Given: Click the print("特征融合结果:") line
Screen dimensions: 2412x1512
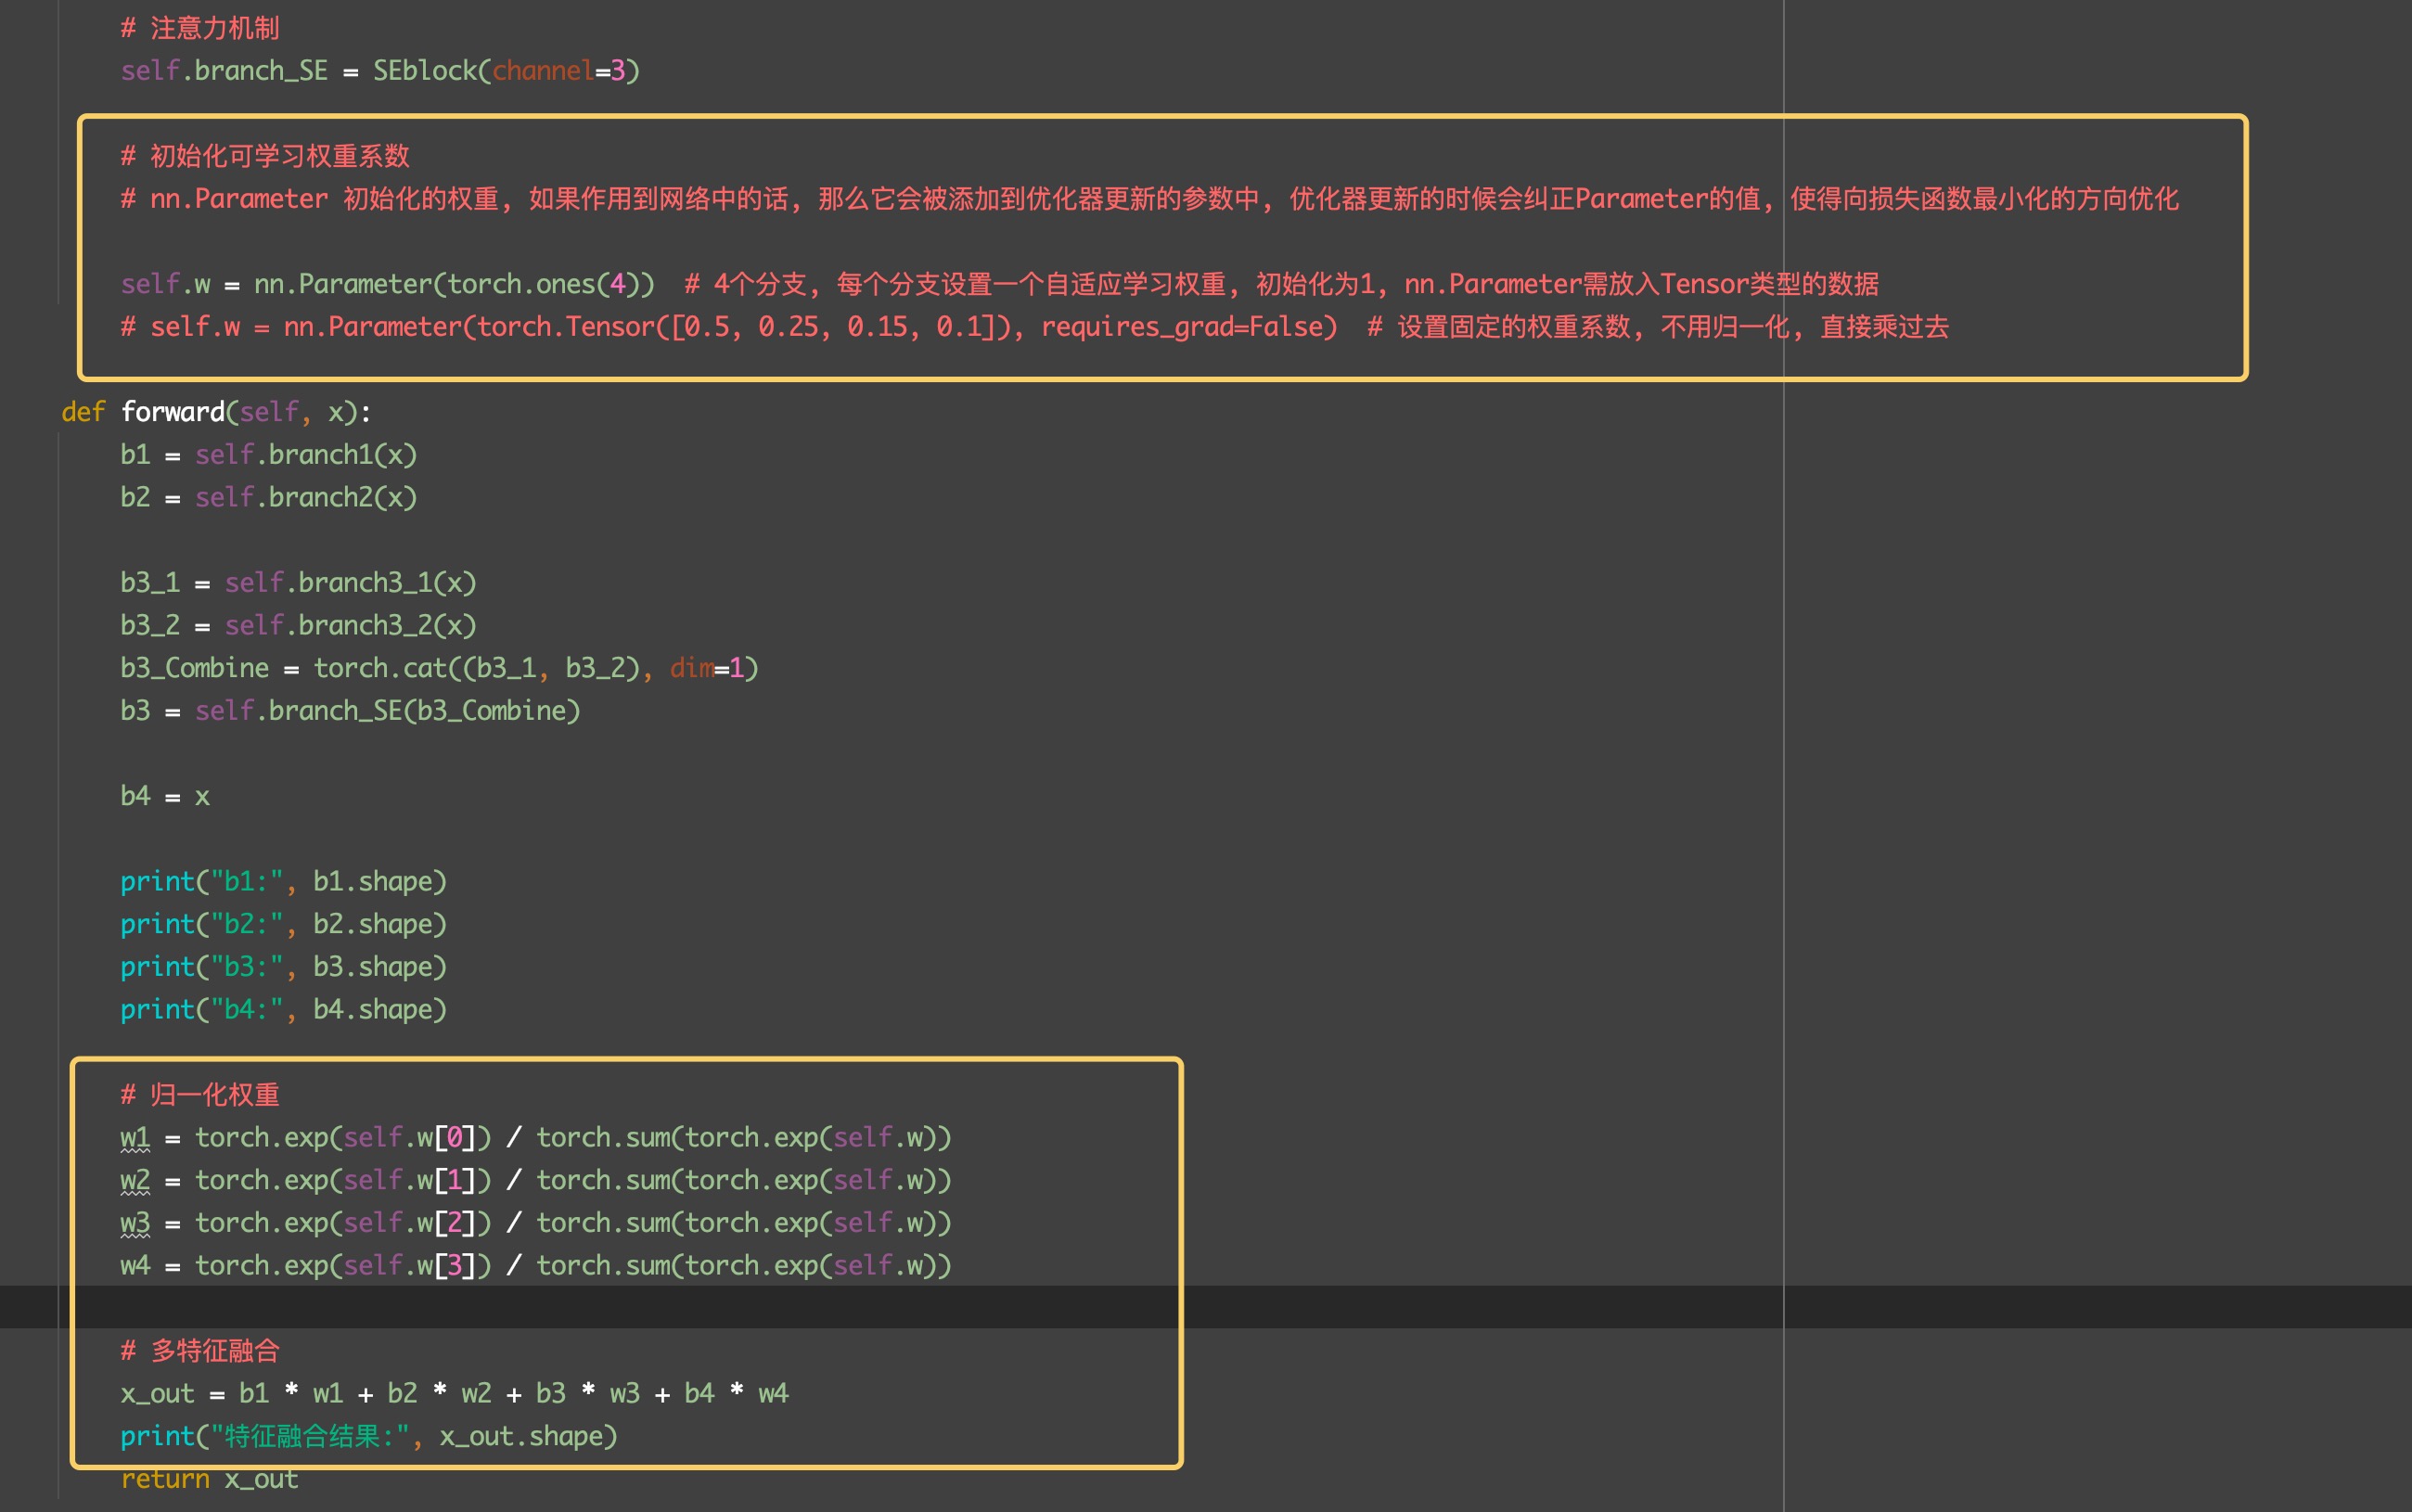Looking at the screenshot, I should point(369,1437).
